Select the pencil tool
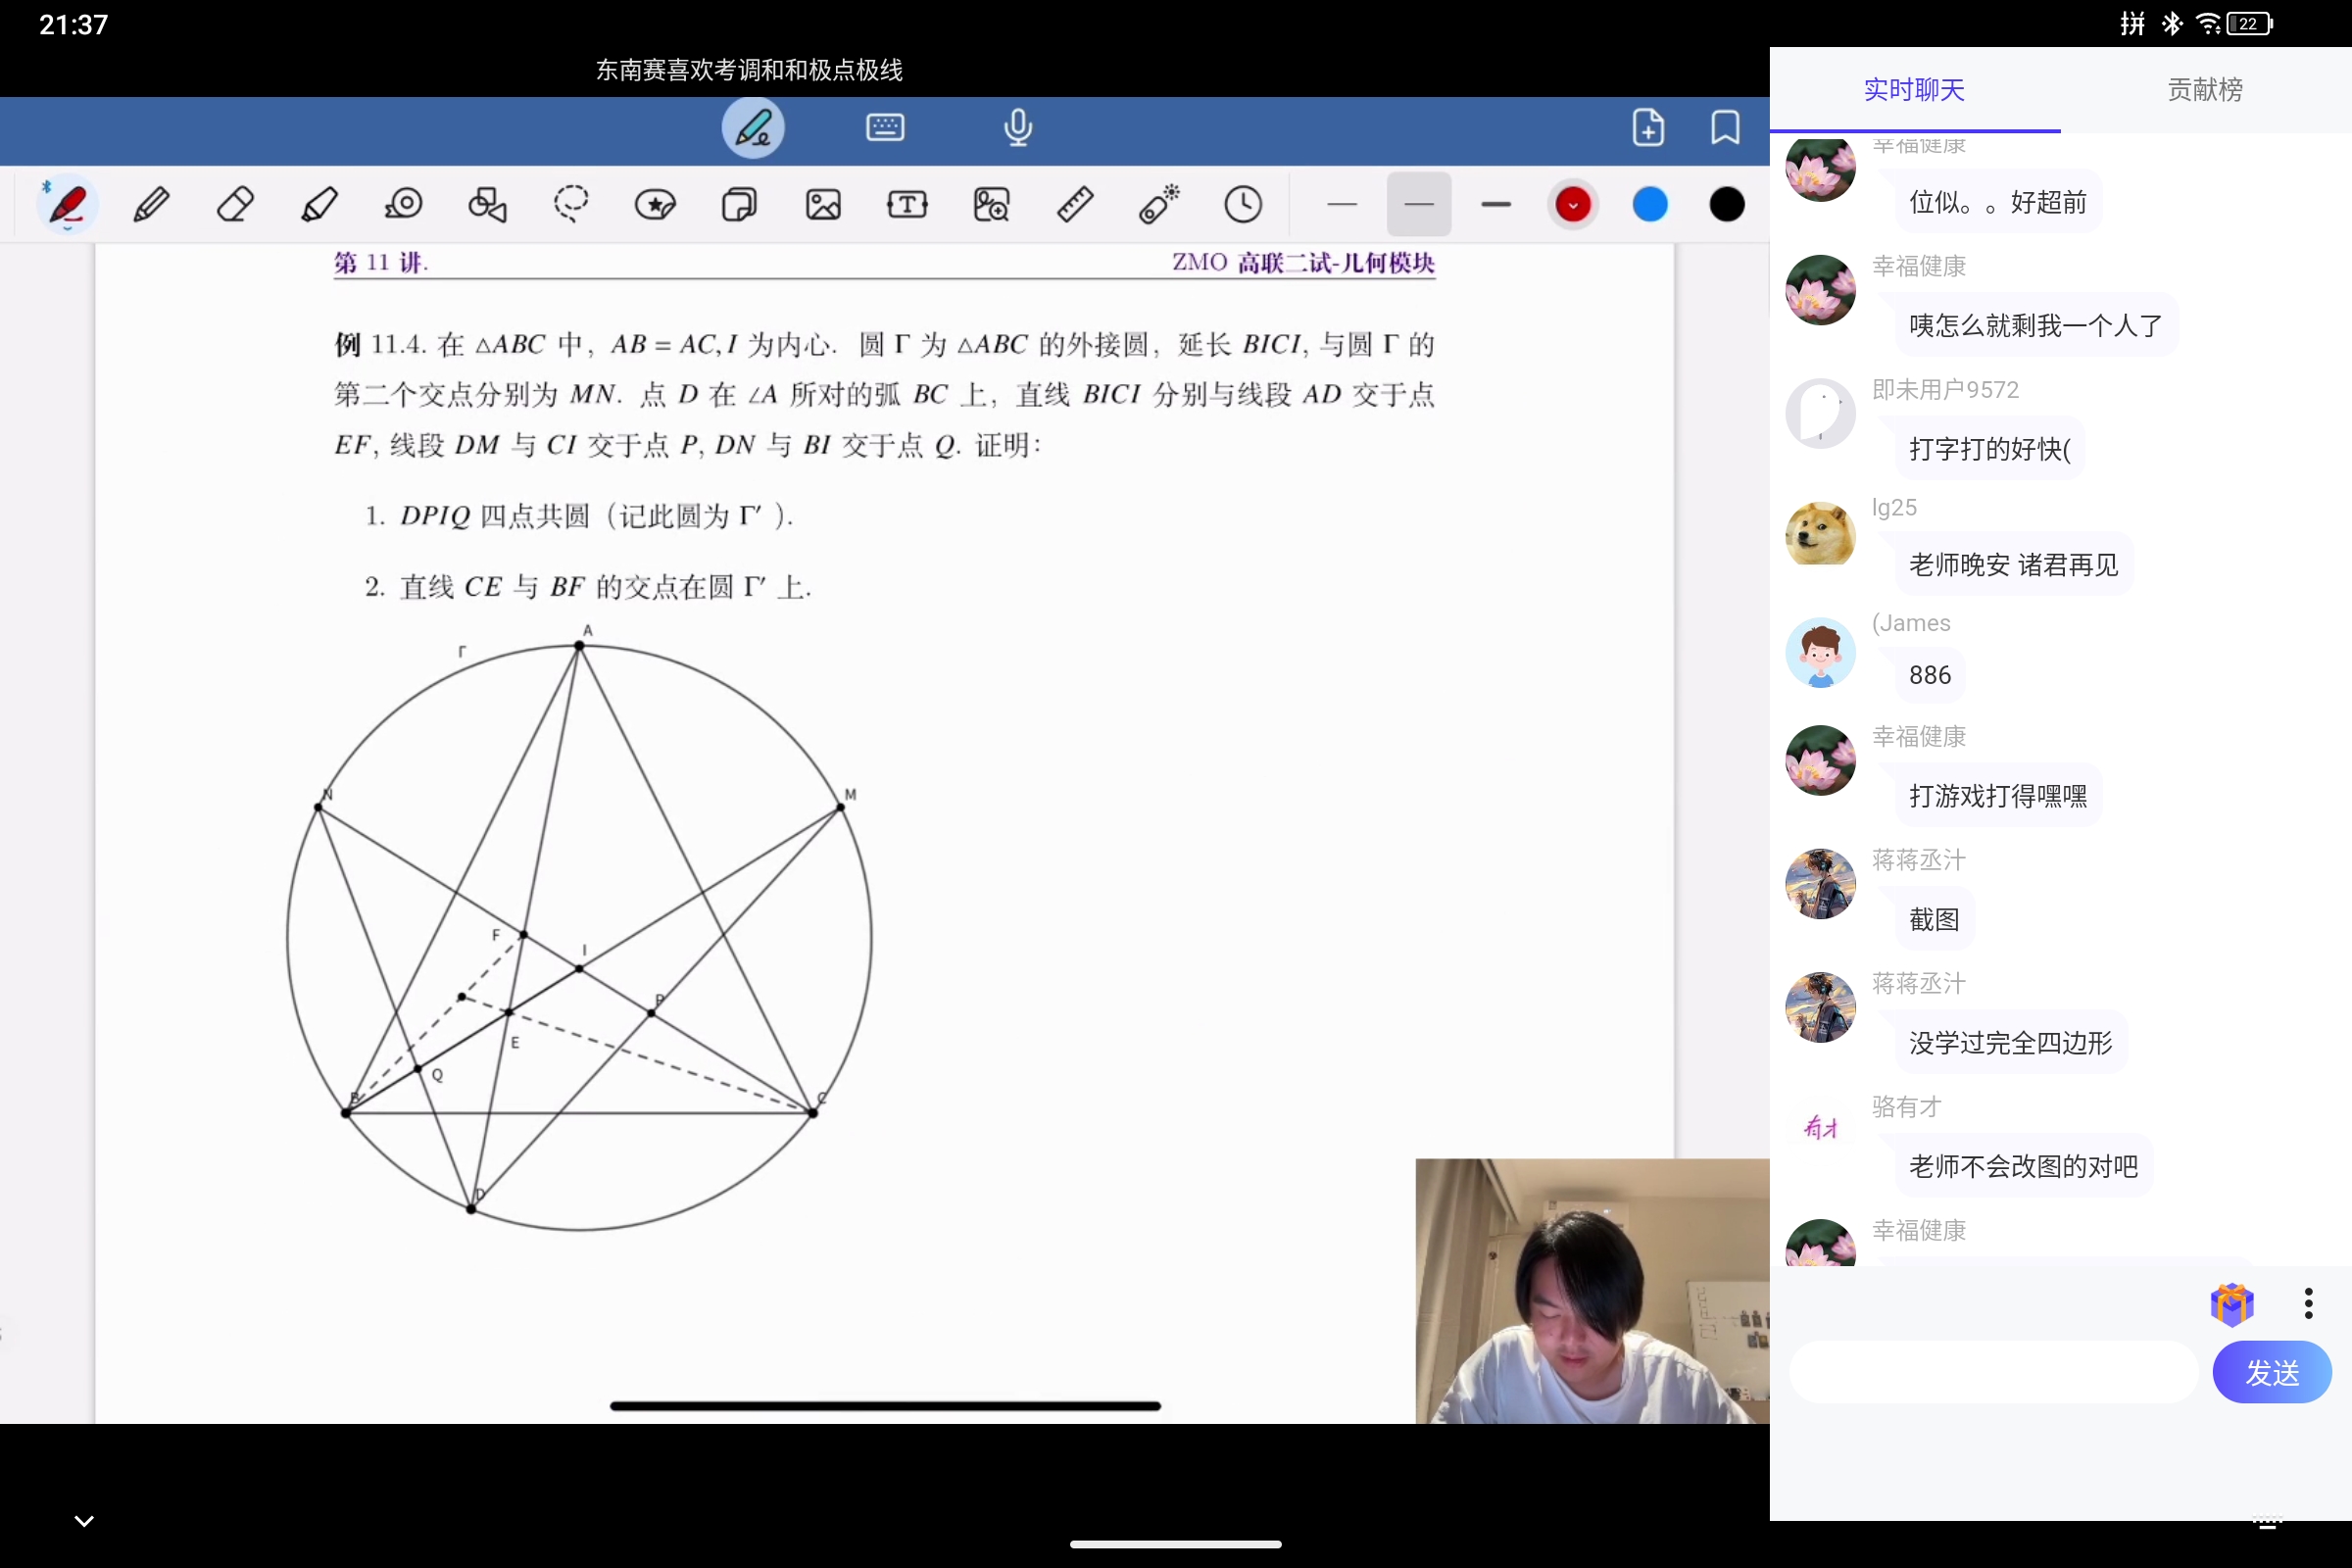The image size is (2352, 1568). 151,205
